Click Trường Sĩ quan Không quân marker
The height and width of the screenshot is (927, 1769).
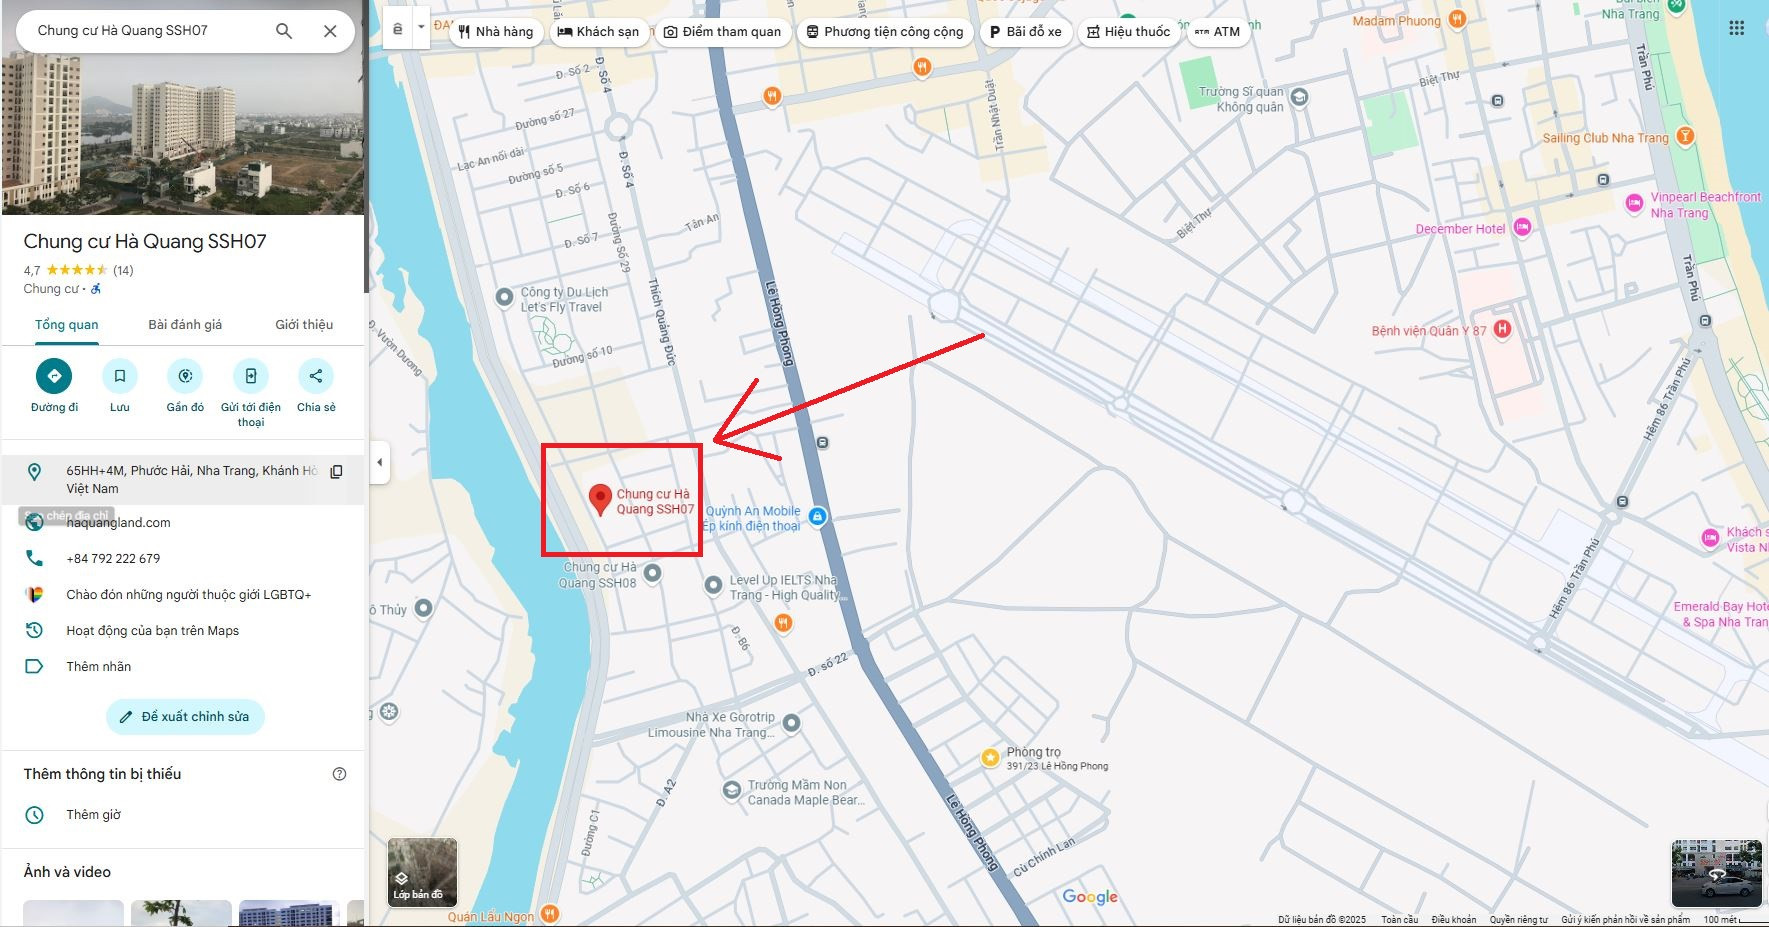tap(1299, 97)
